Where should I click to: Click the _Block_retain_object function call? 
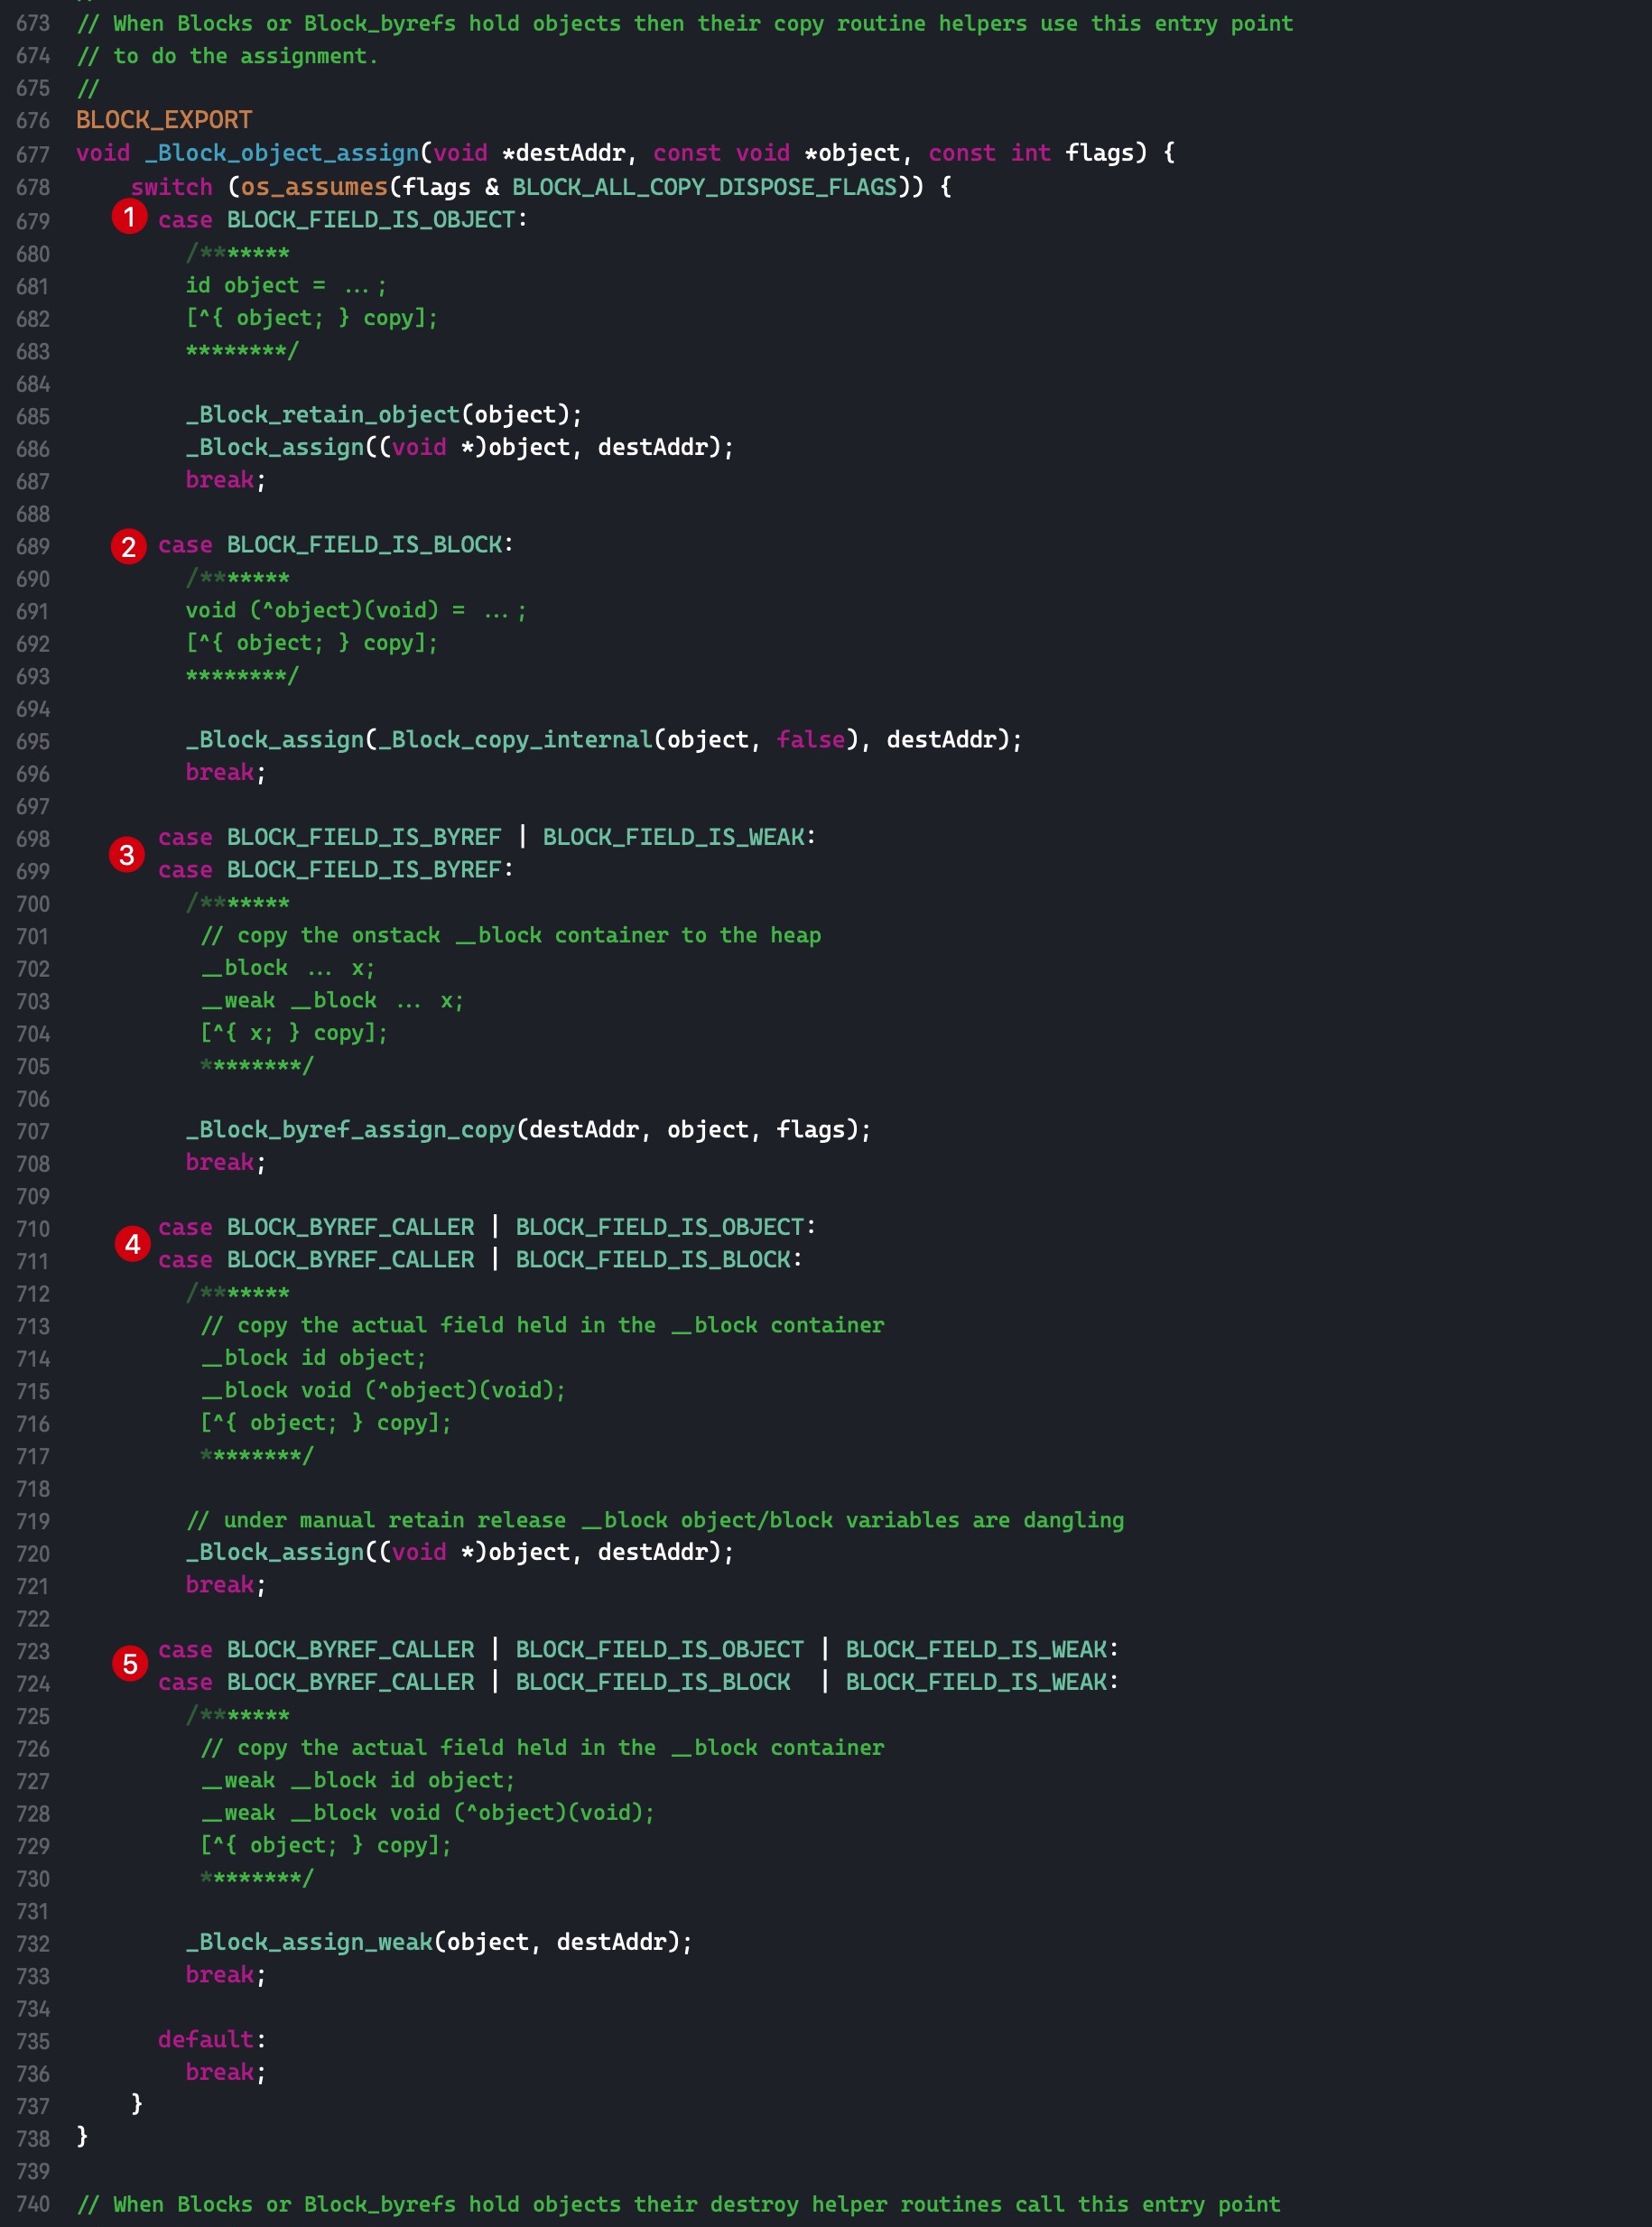322,414
